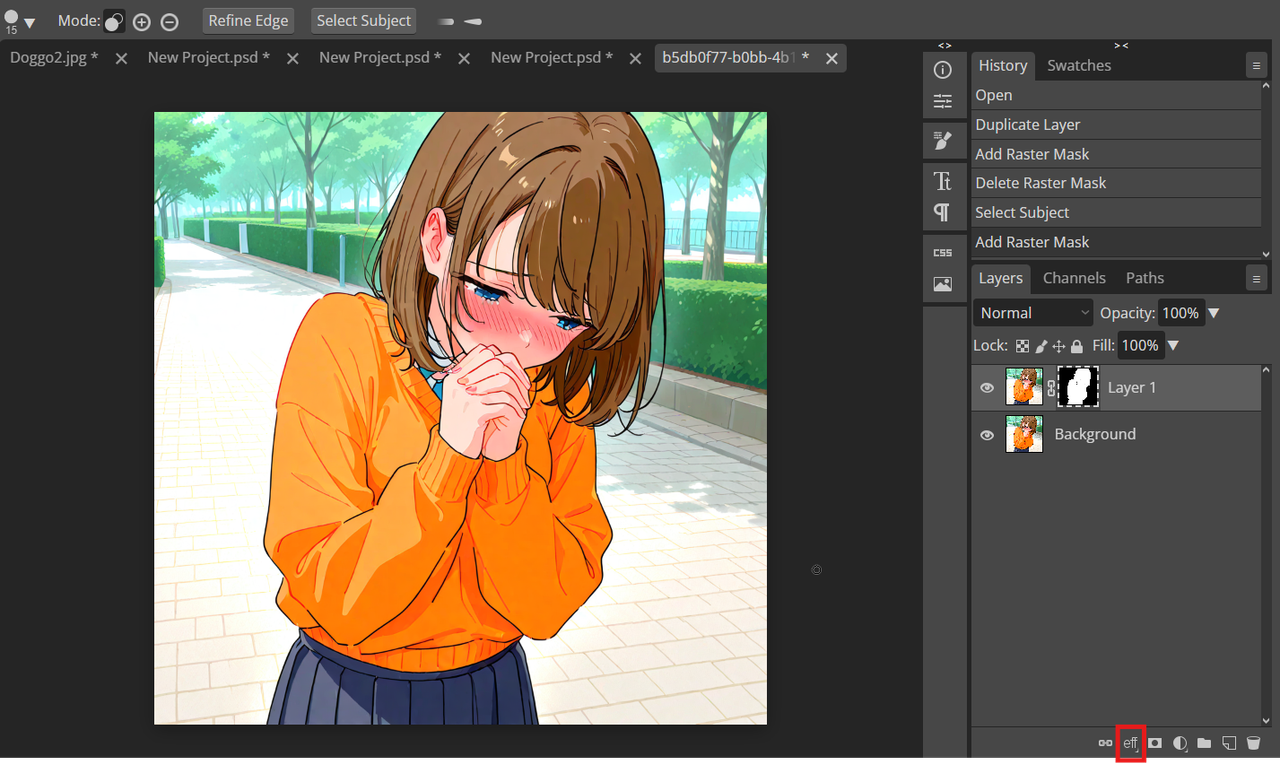This screenshot has height=763, width=1280.
Task: Switch to the History tab
Action: [x=1003, y=65]
